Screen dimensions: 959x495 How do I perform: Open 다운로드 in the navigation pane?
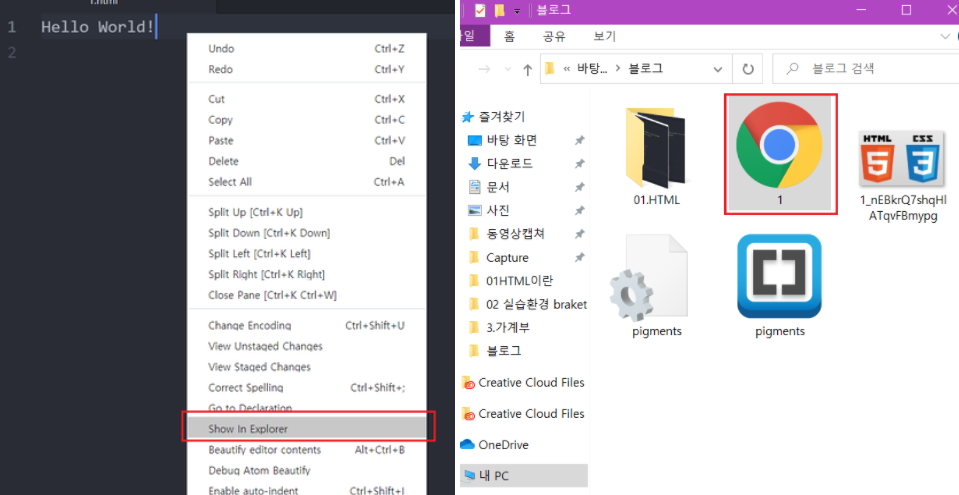(509, 163)
